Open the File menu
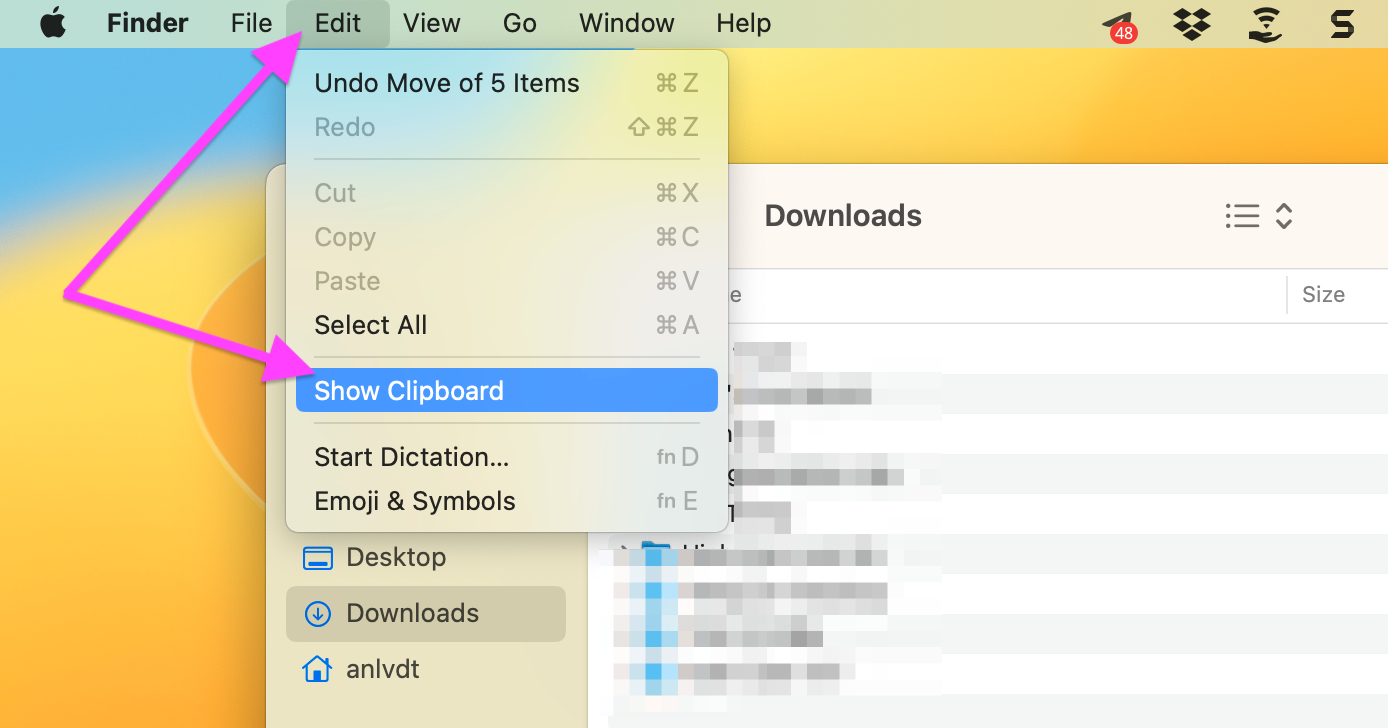This screenshot has width=1388, height=728. pyautogui.click(x=251, y=24)
